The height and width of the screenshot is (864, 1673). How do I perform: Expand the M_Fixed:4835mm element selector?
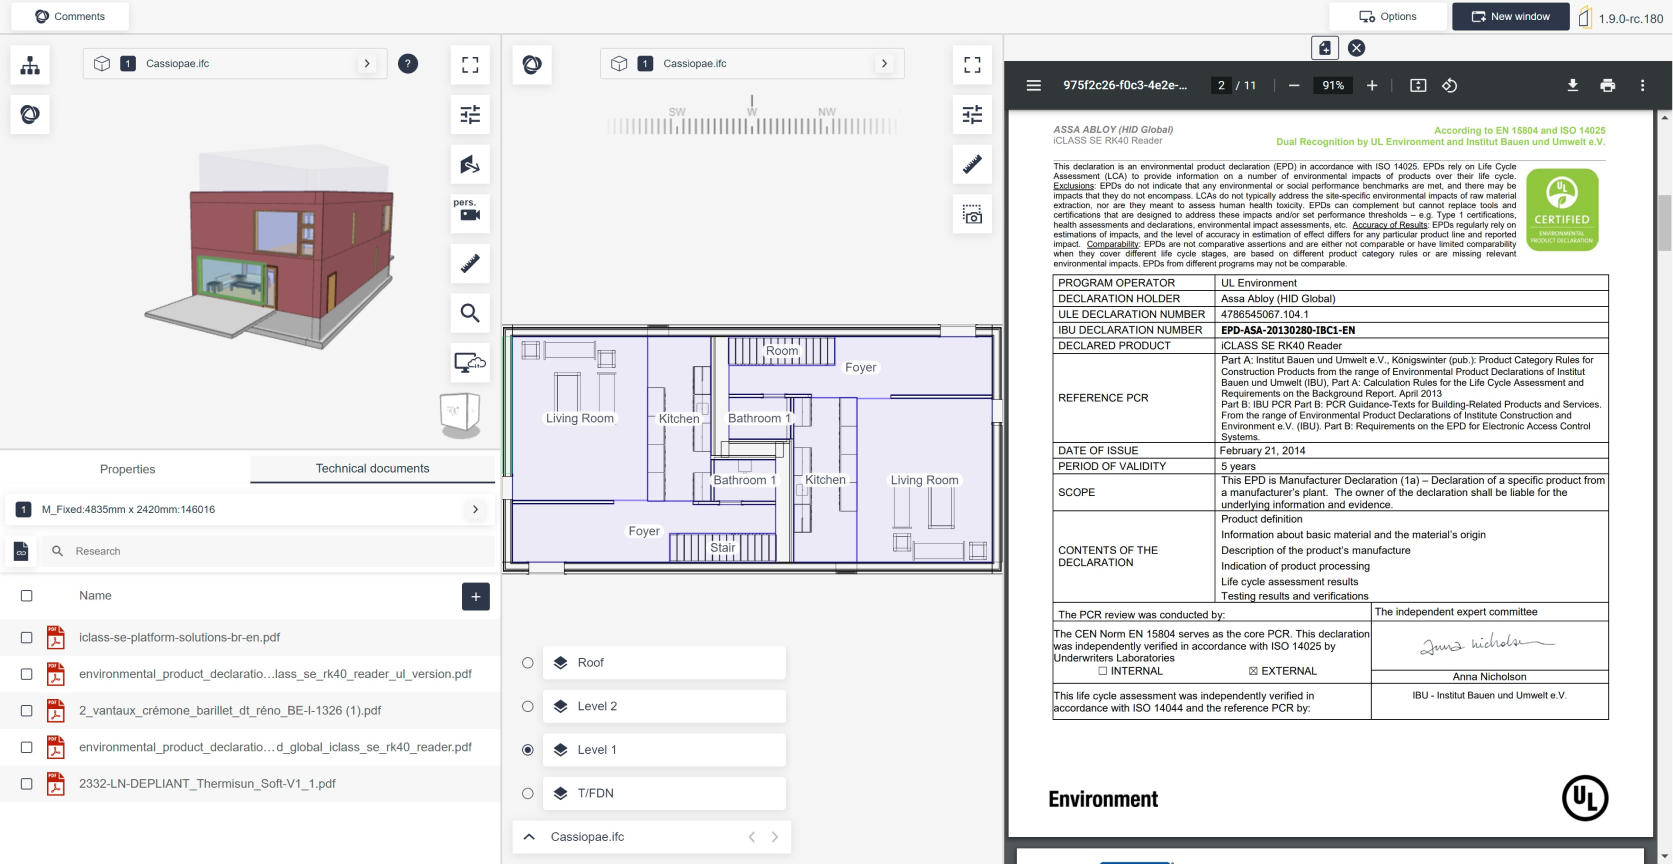click(475, 510)
